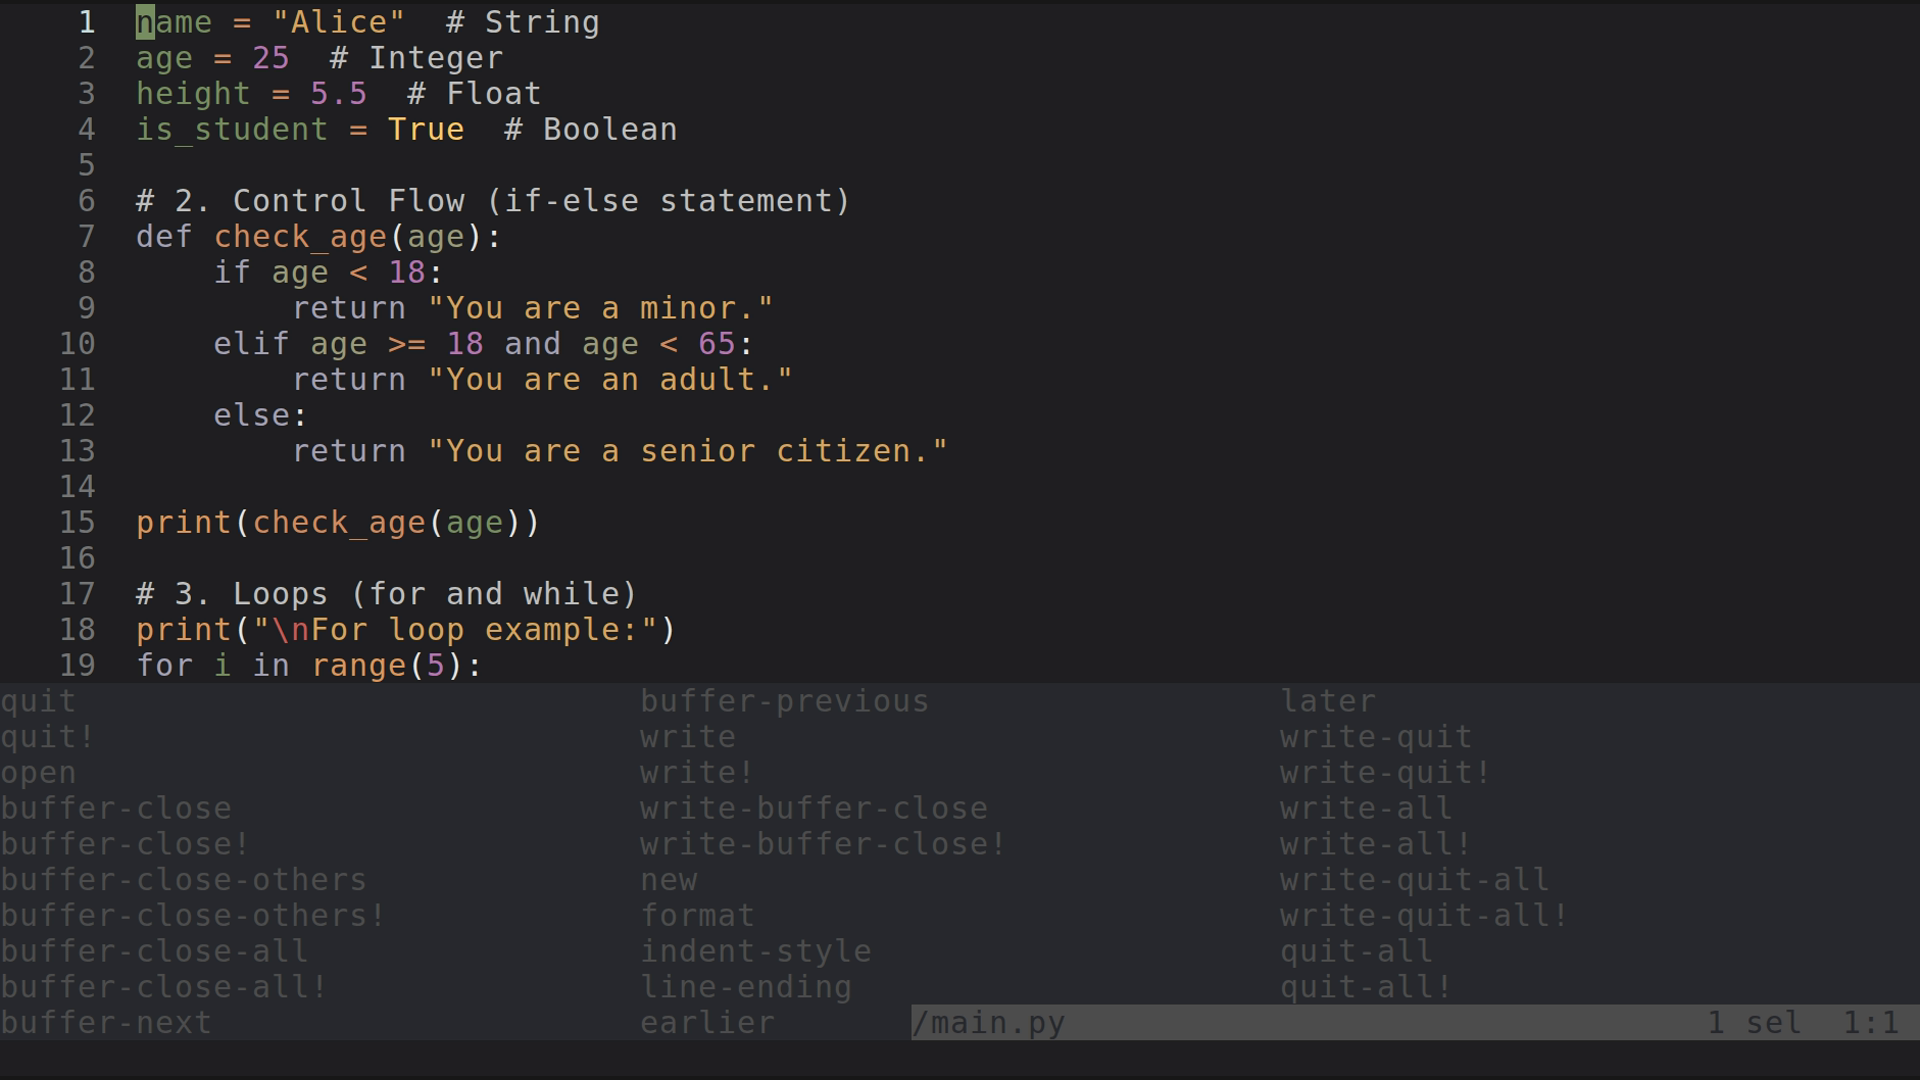The image size is (1920, 1080).
Task: Choose the earlier command
Action: [706, 1022]
